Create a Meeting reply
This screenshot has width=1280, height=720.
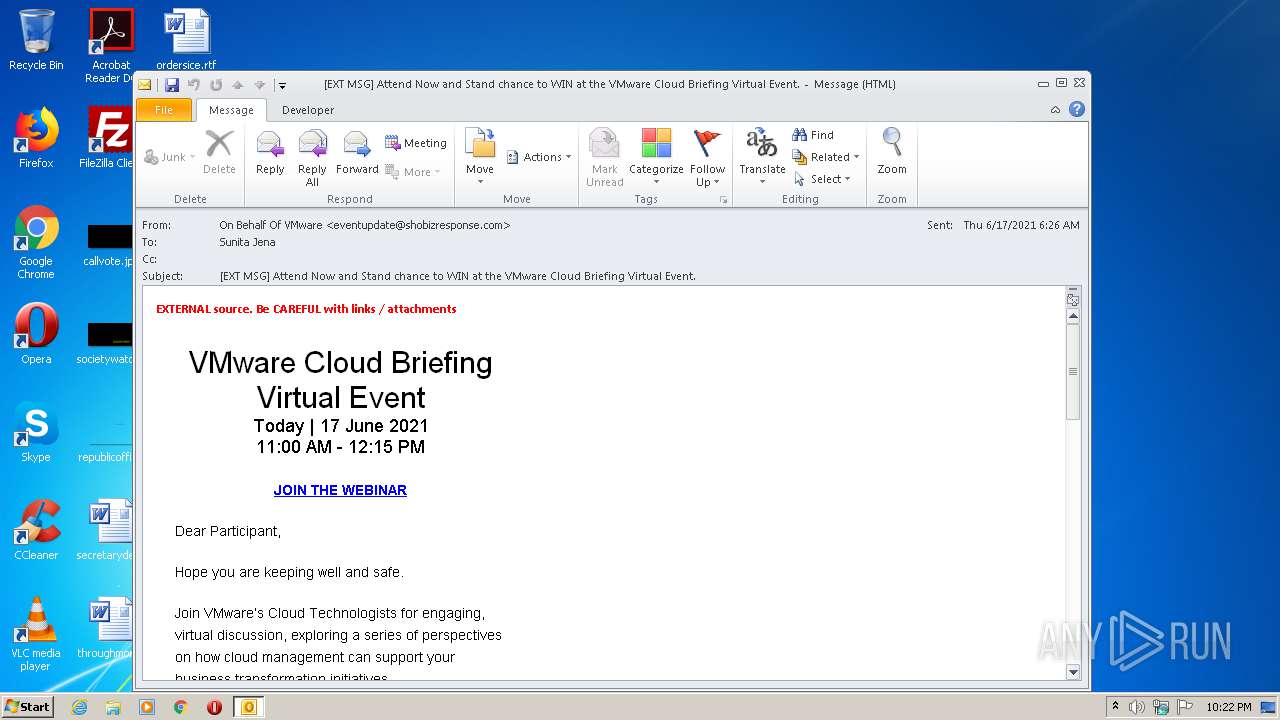415,143
